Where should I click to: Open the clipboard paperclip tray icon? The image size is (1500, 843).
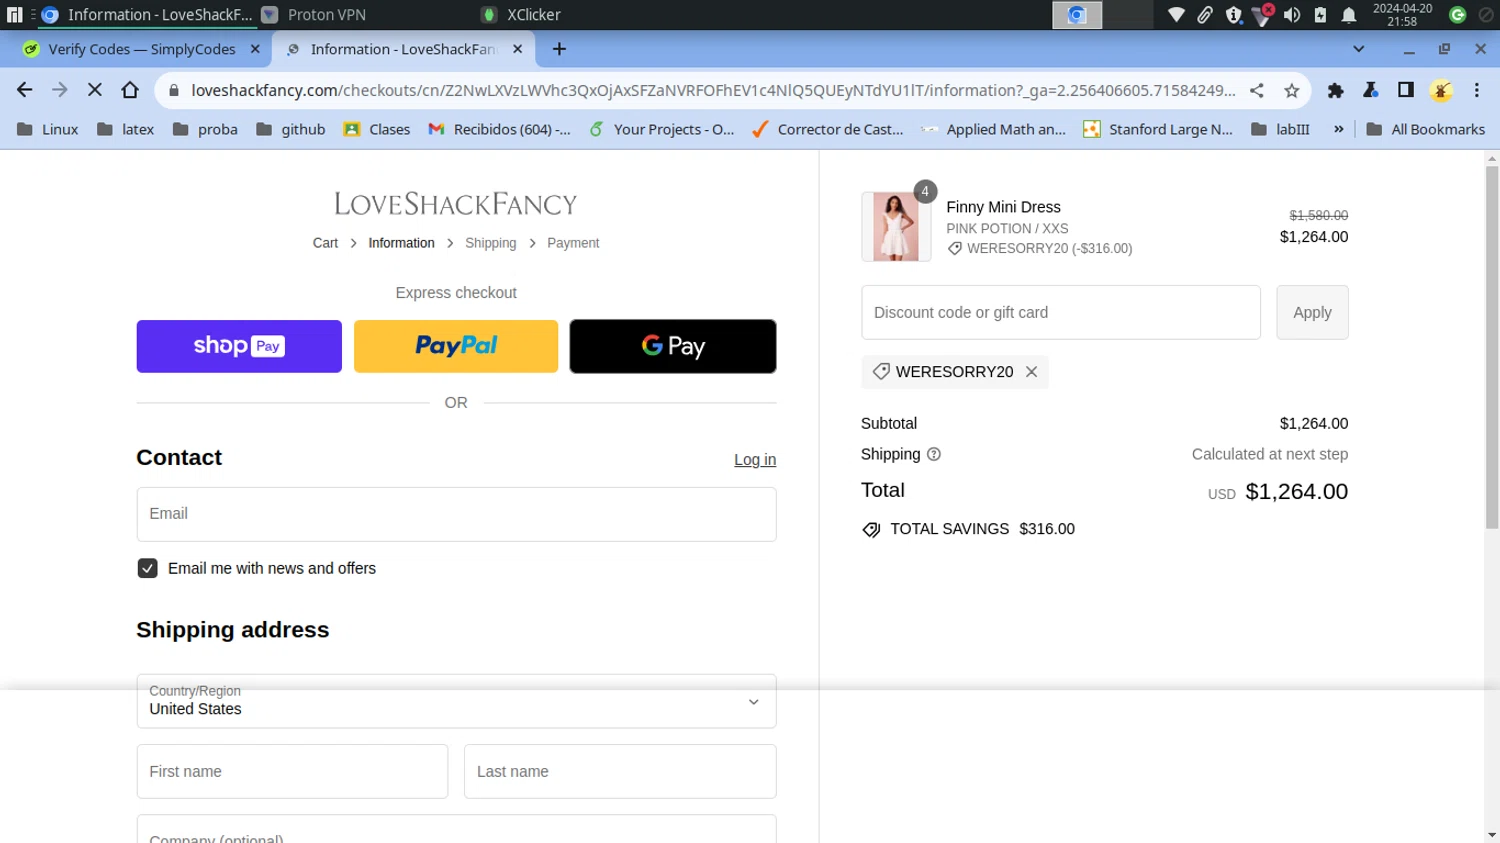(1205, 15)
